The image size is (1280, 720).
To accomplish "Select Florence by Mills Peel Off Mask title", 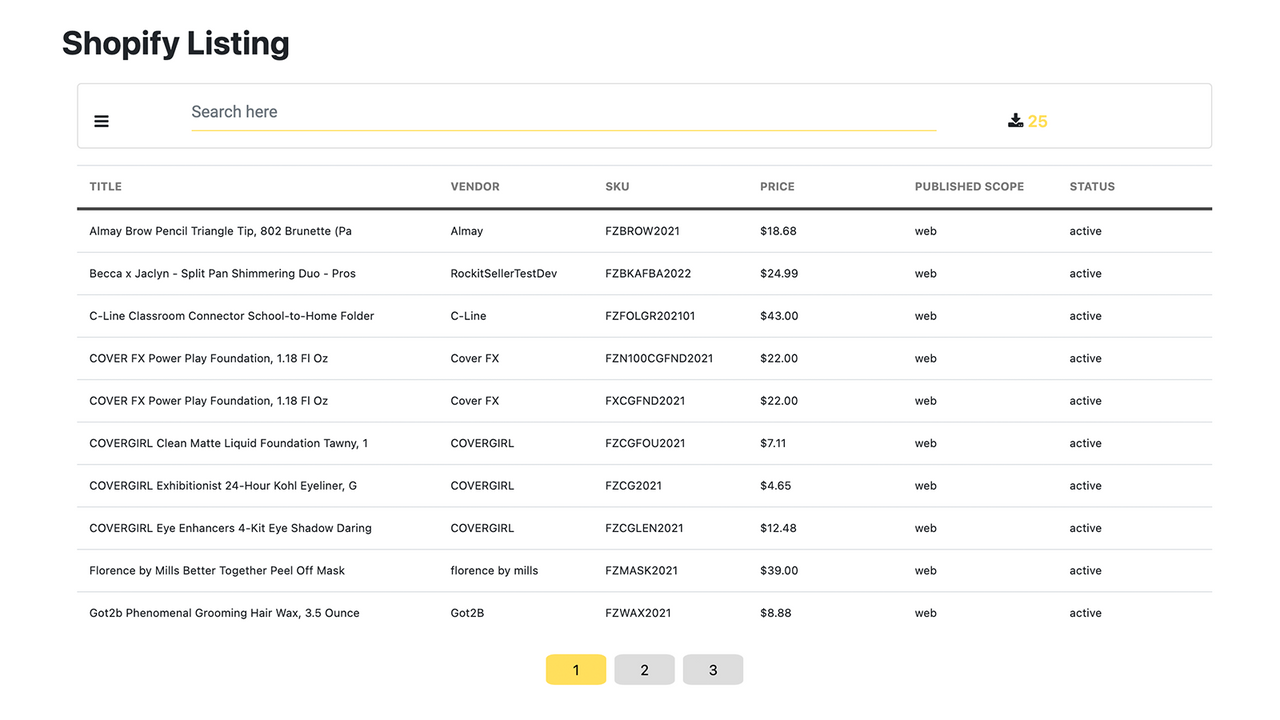I will point(217,571).
